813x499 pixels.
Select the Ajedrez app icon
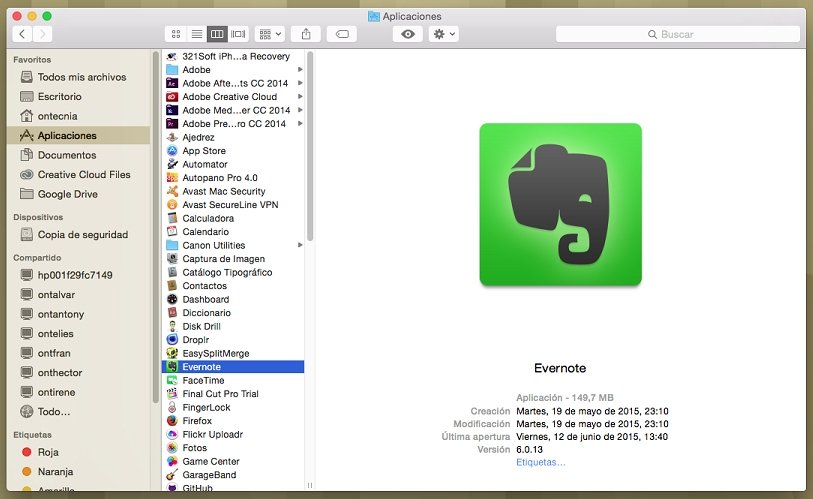pos(172,137)
